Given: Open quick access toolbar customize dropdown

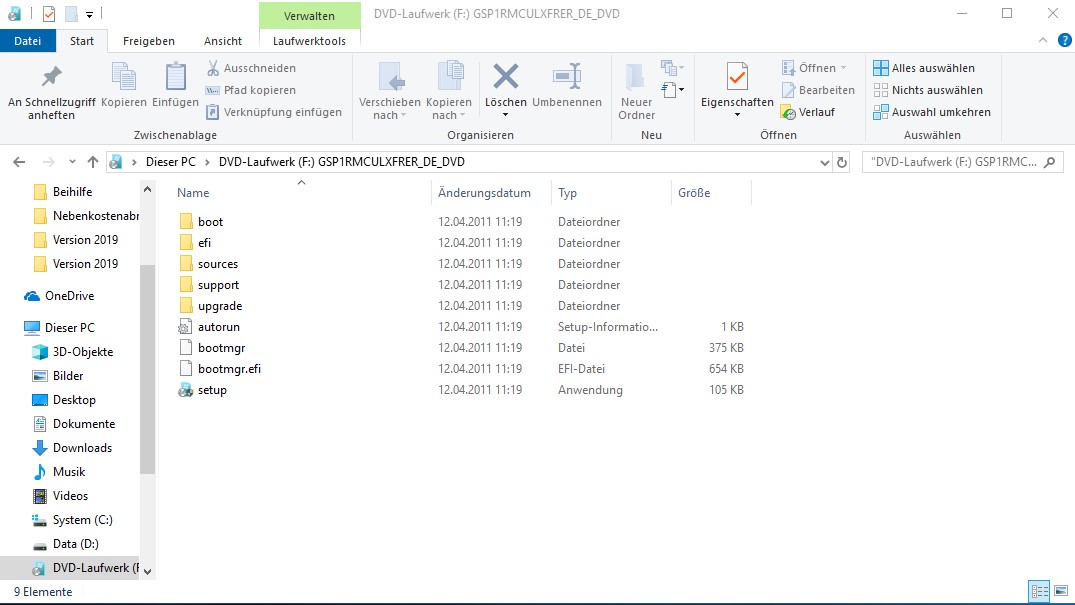Looking at the screenshot, I should click(x=89, y=14).
